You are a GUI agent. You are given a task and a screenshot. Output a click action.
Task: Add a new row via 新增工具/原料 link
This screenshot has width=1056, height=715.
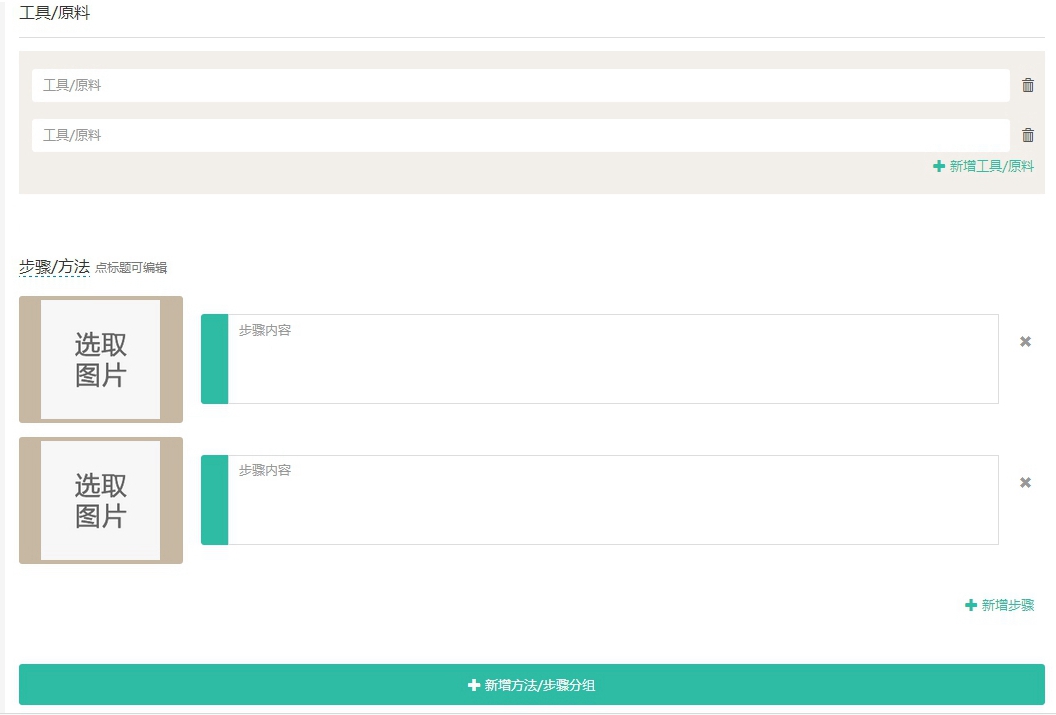pos(991,166)
